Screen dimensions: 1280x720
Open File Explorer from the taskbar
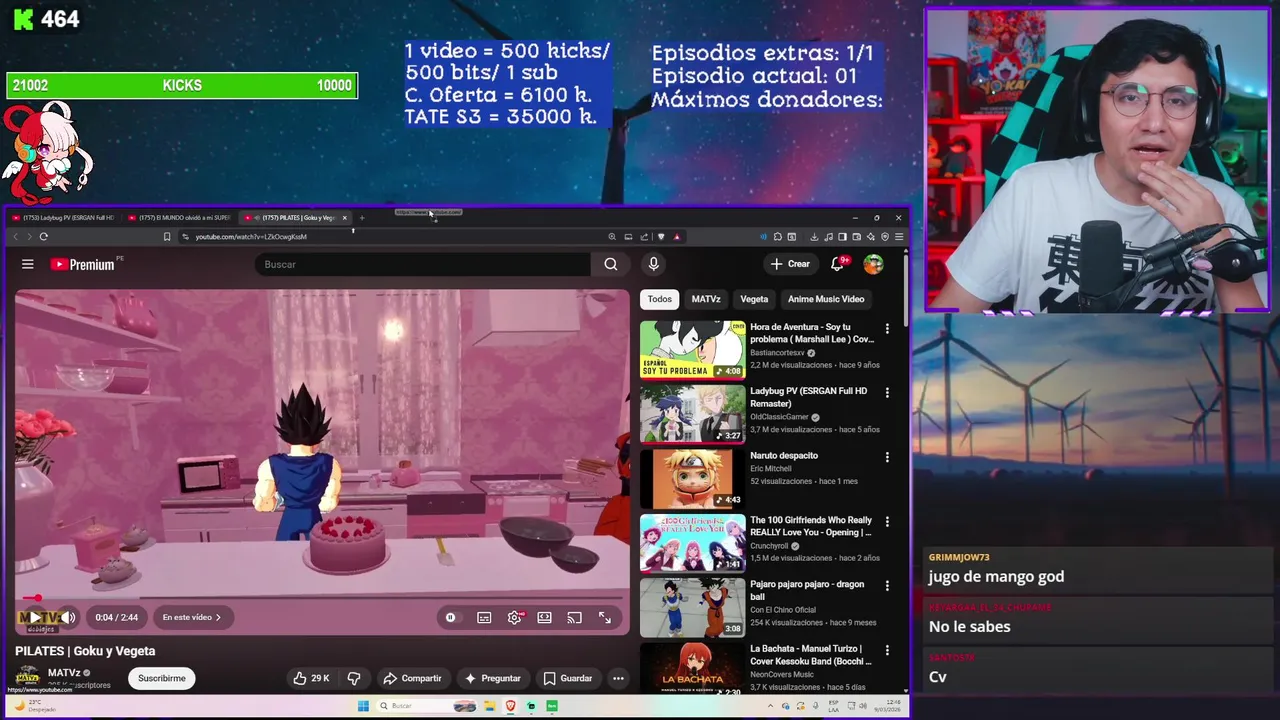pos(490,706)
